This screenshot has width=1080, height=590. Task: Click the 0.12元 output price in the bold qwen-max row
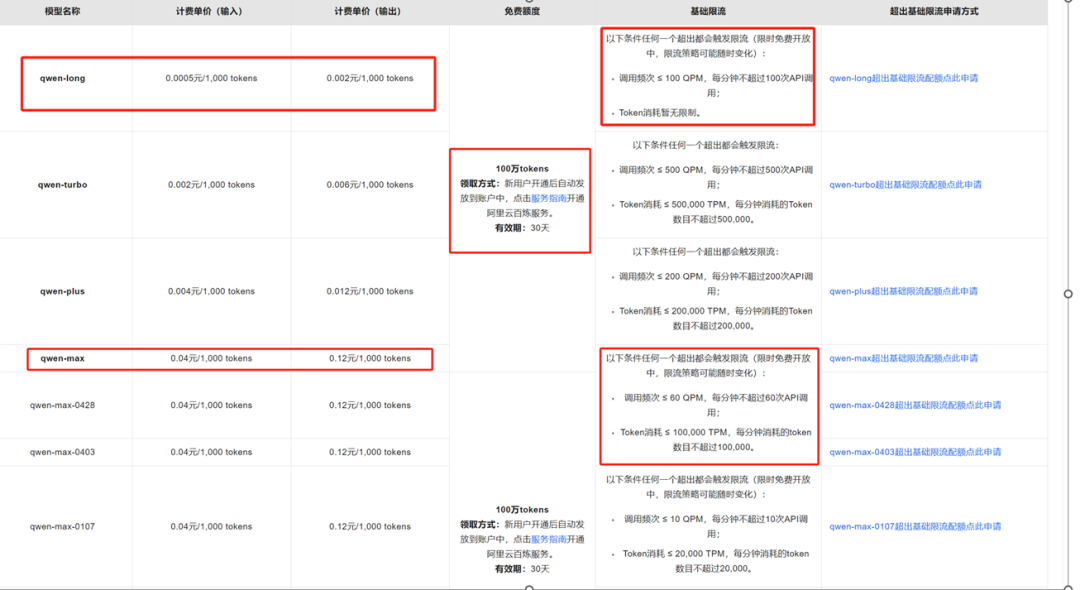pos(370,359)
